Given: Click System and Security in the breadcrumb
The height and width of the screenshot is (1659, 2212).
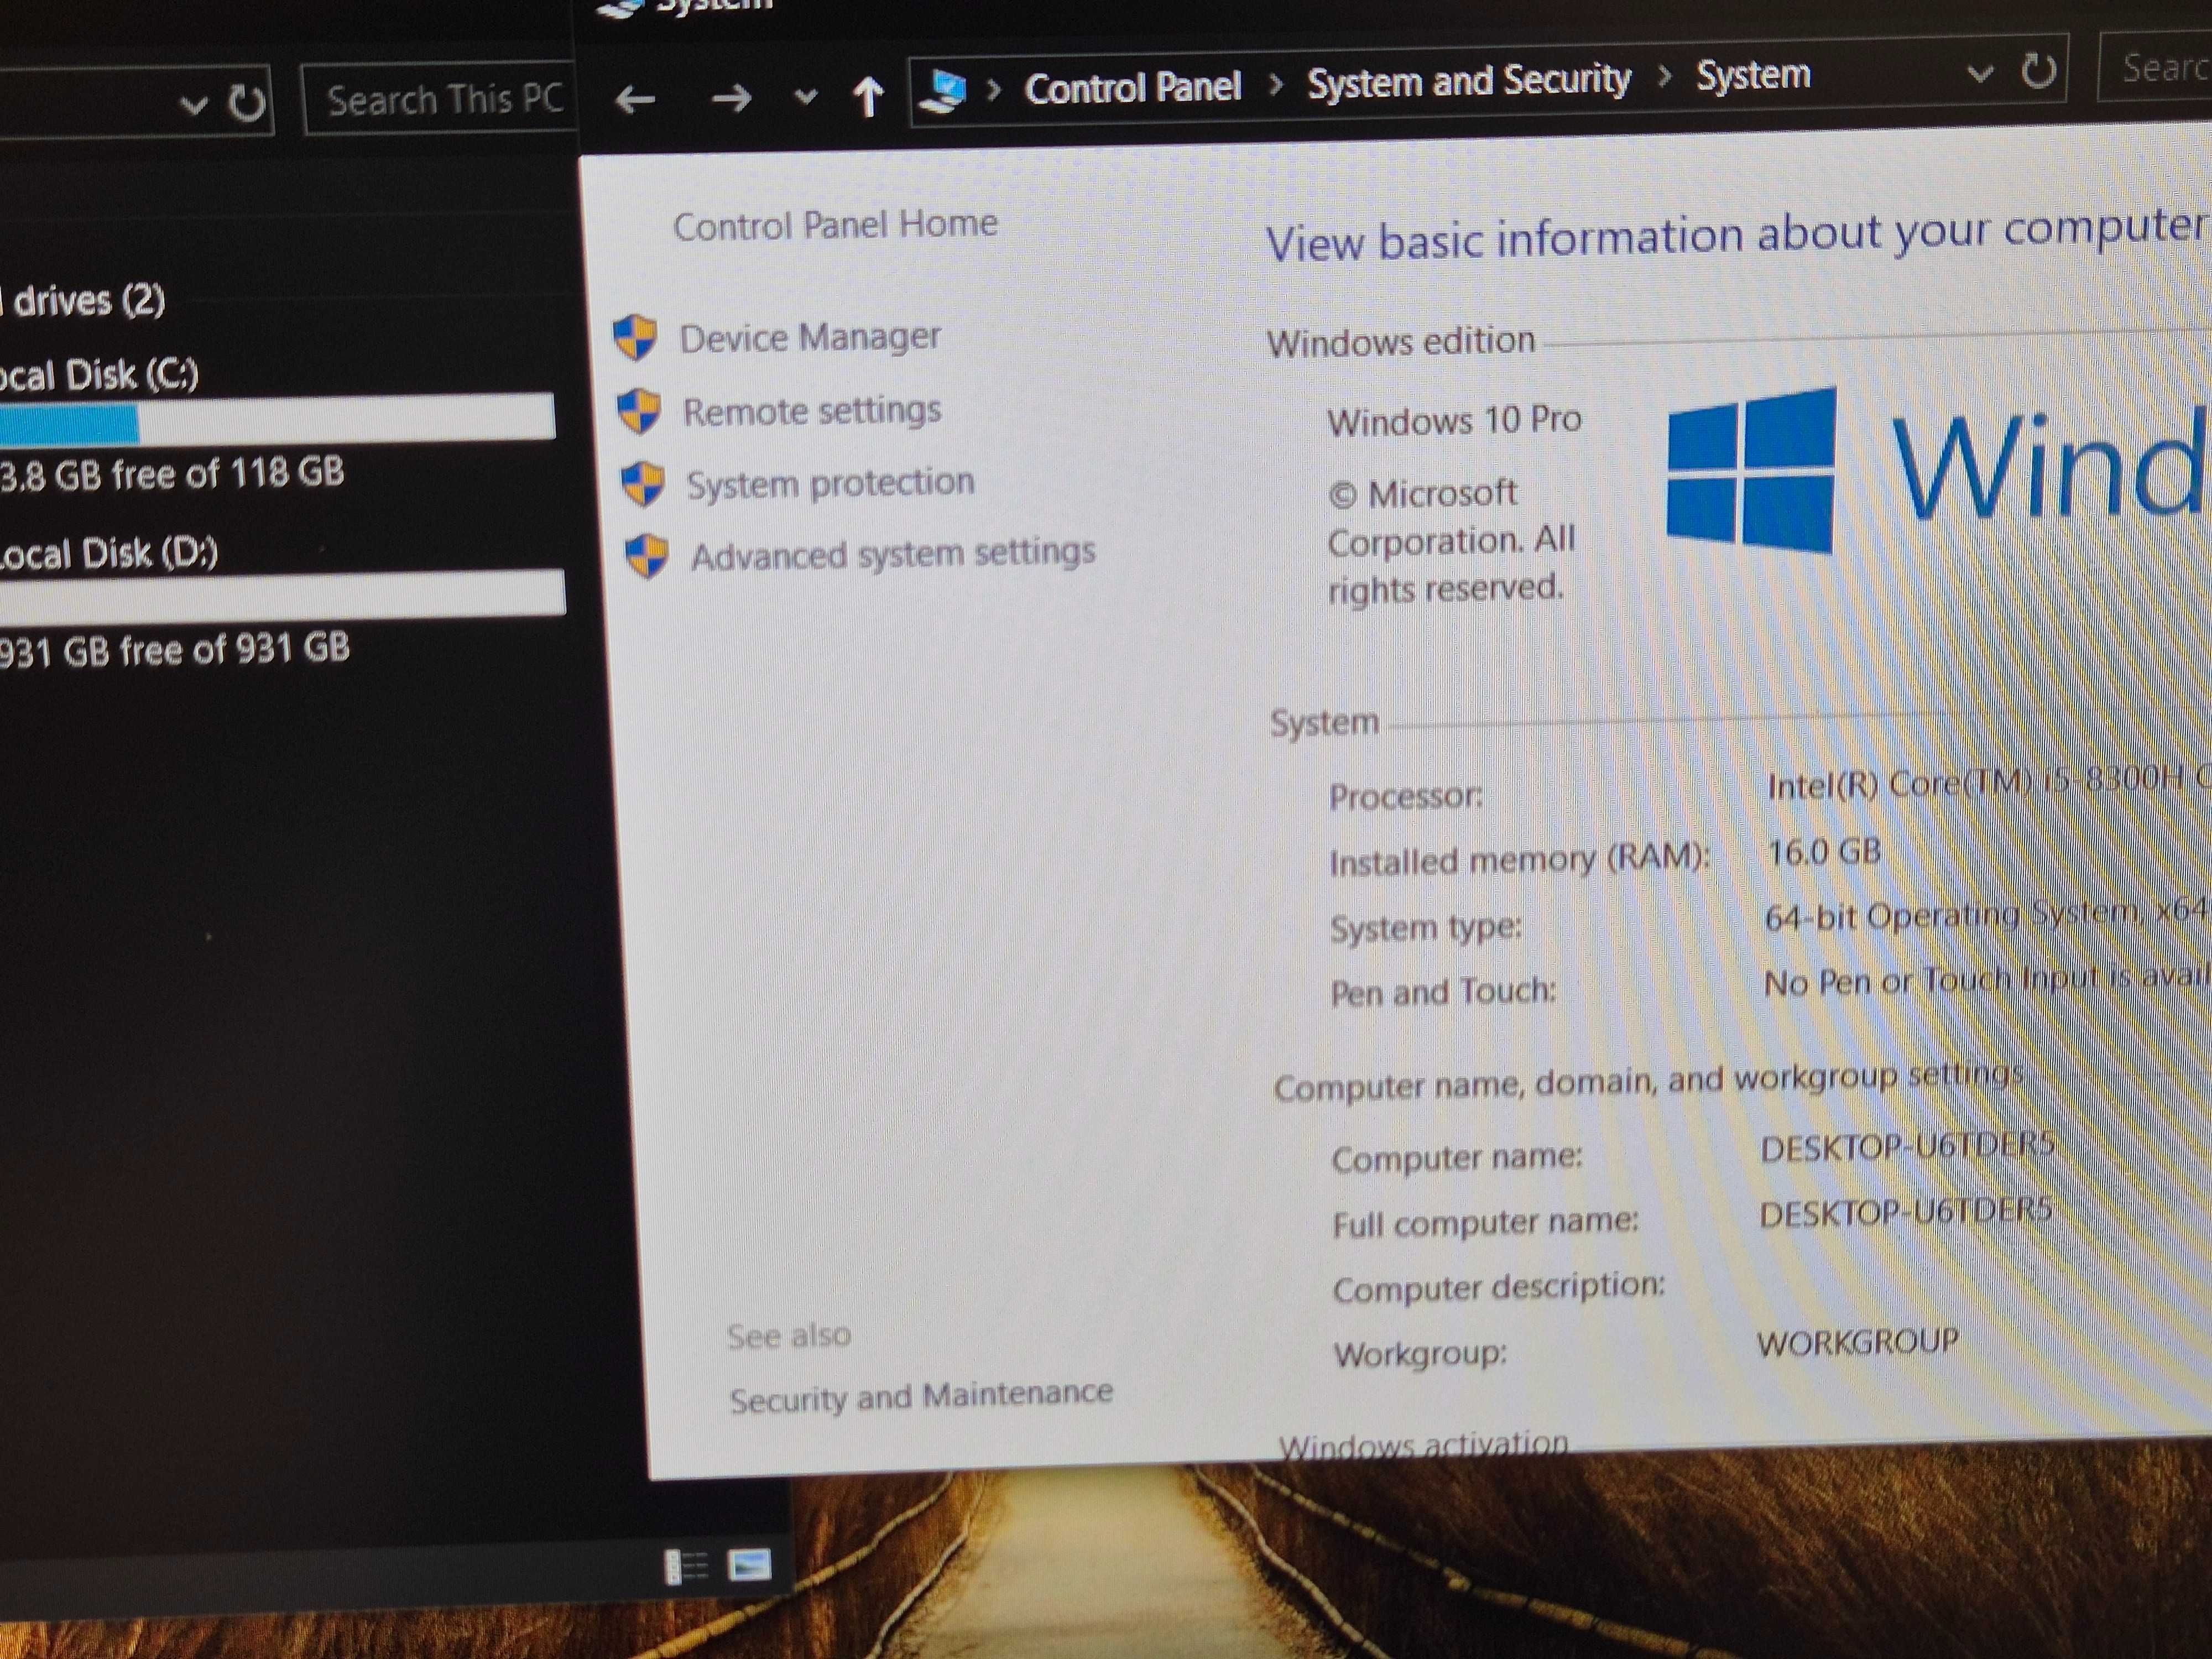Looking at the screenshot, I should click(1469, 81).
